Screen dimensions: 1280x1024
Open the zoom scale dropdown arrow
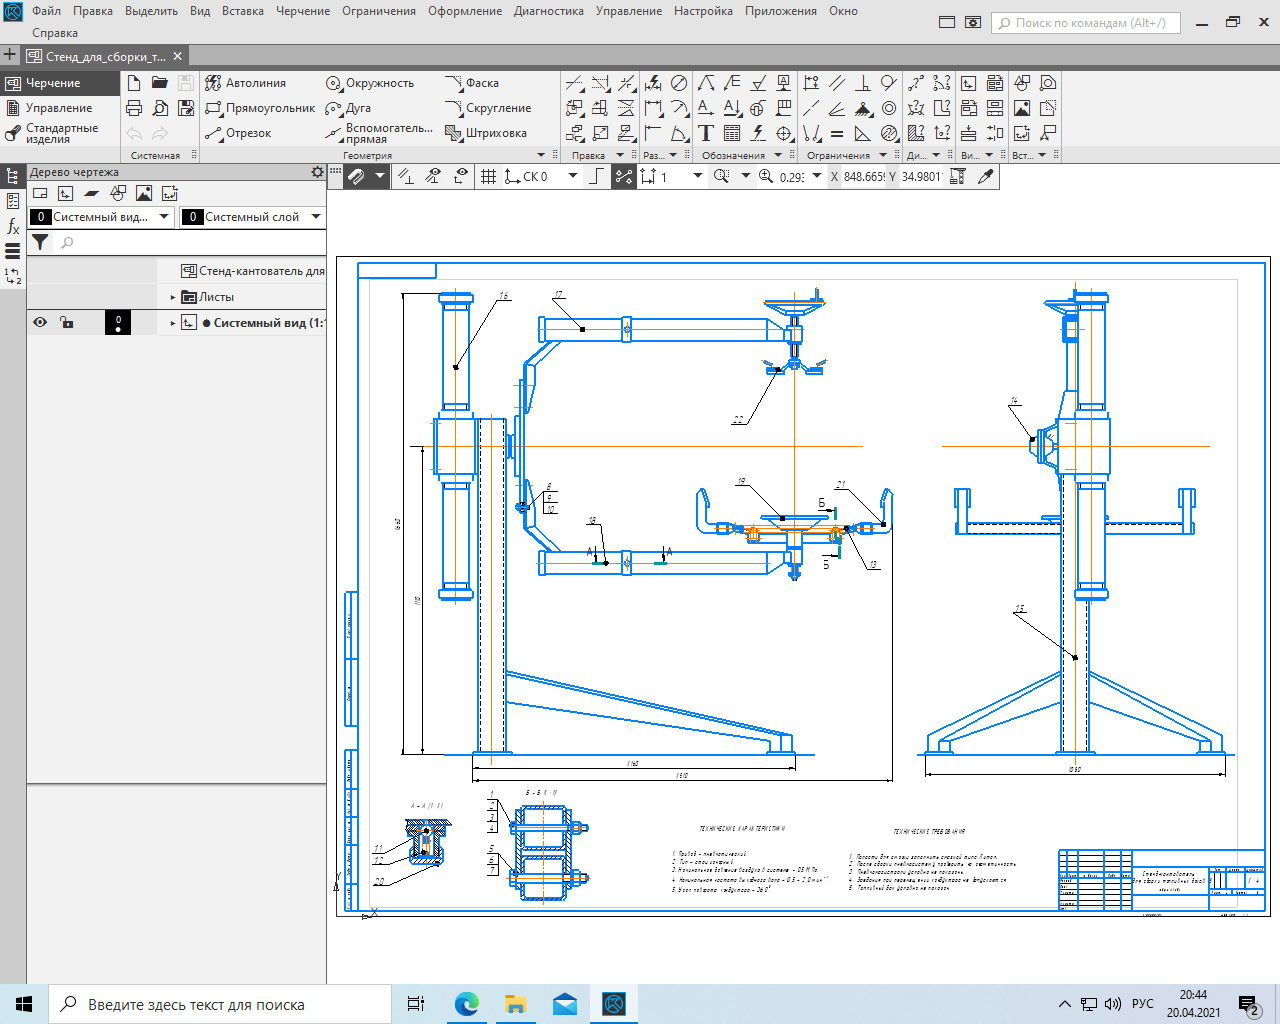pyautogui.click(x=817, y=176)
